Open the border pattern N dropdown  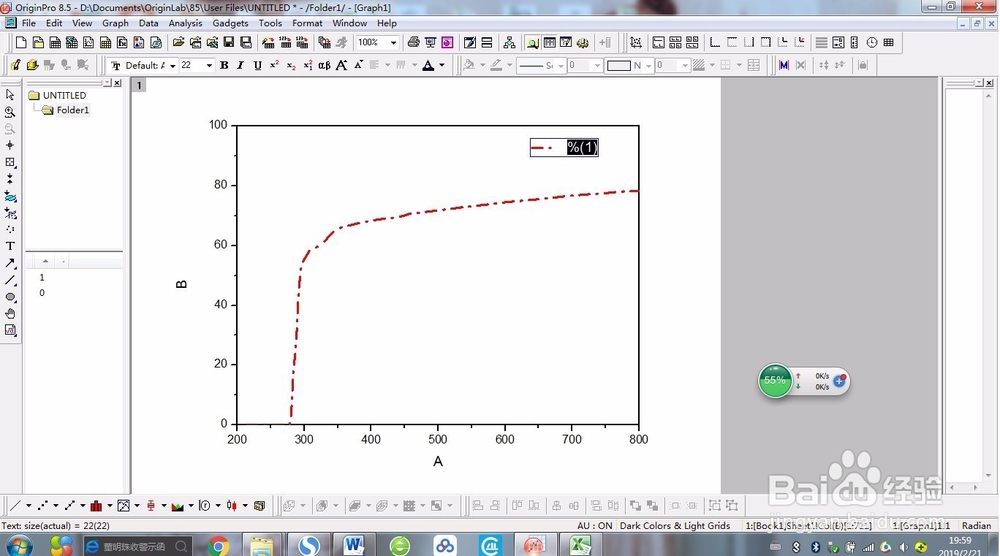click(x=649, y=65)
